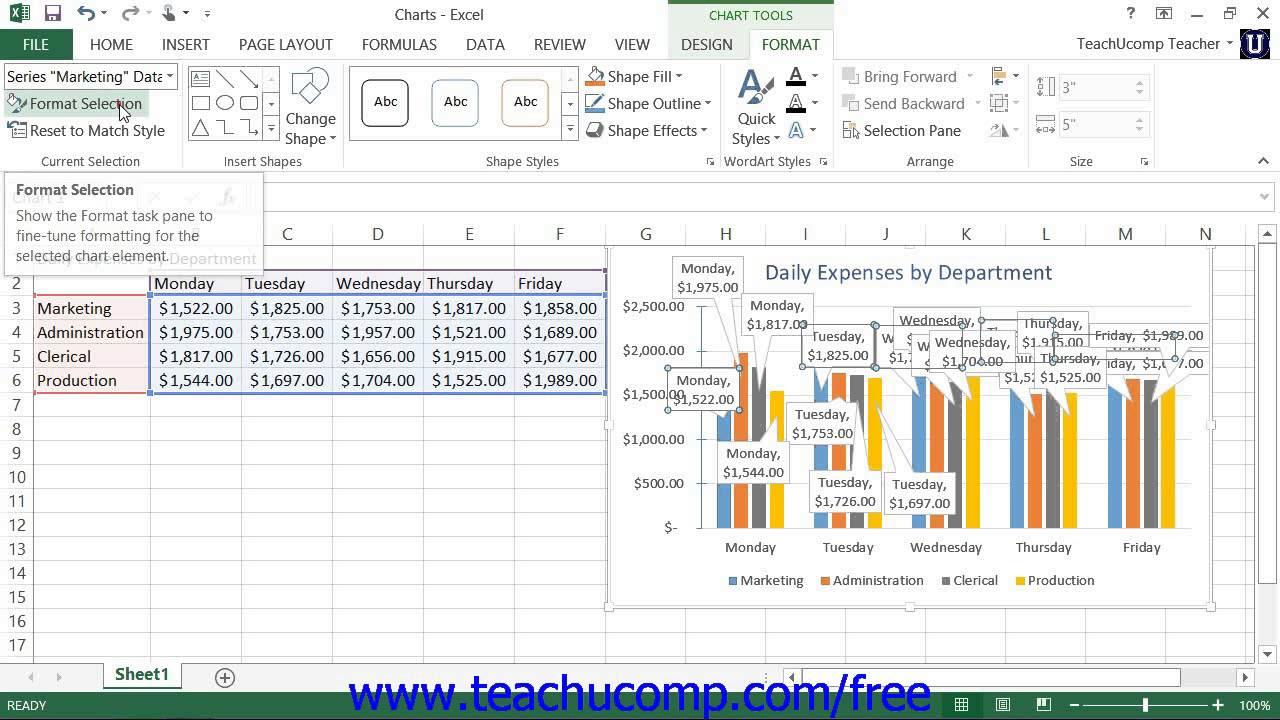
Task: Switch to Page Layout view in status bar
Action: (x=1003, y=705)
